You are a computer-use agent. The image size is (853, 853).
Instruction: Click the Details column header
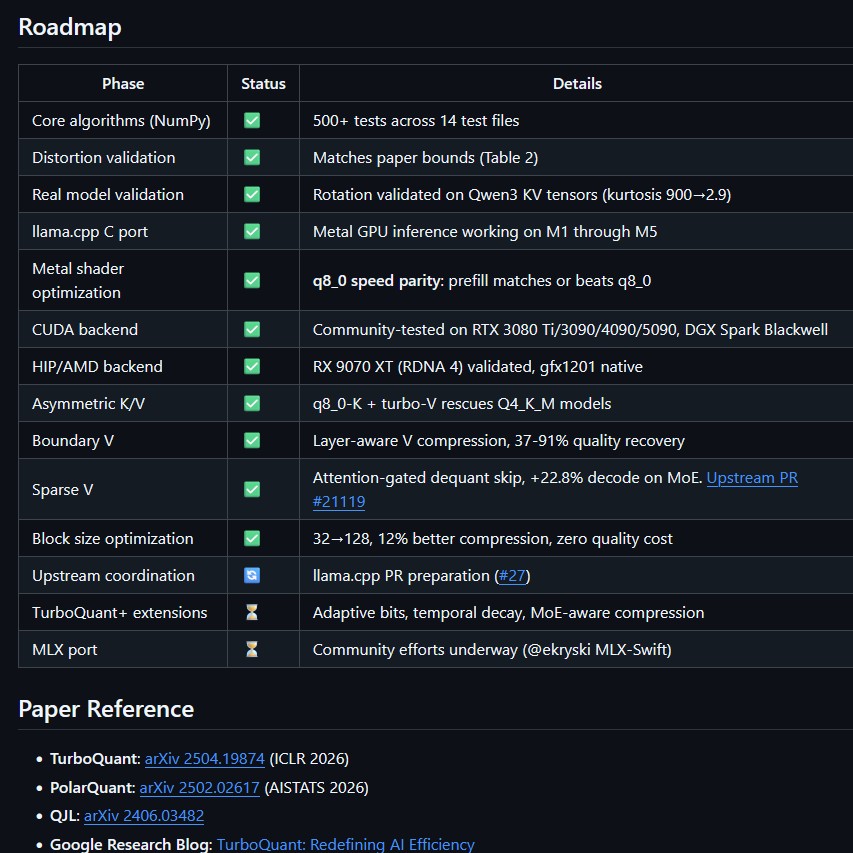577,83
